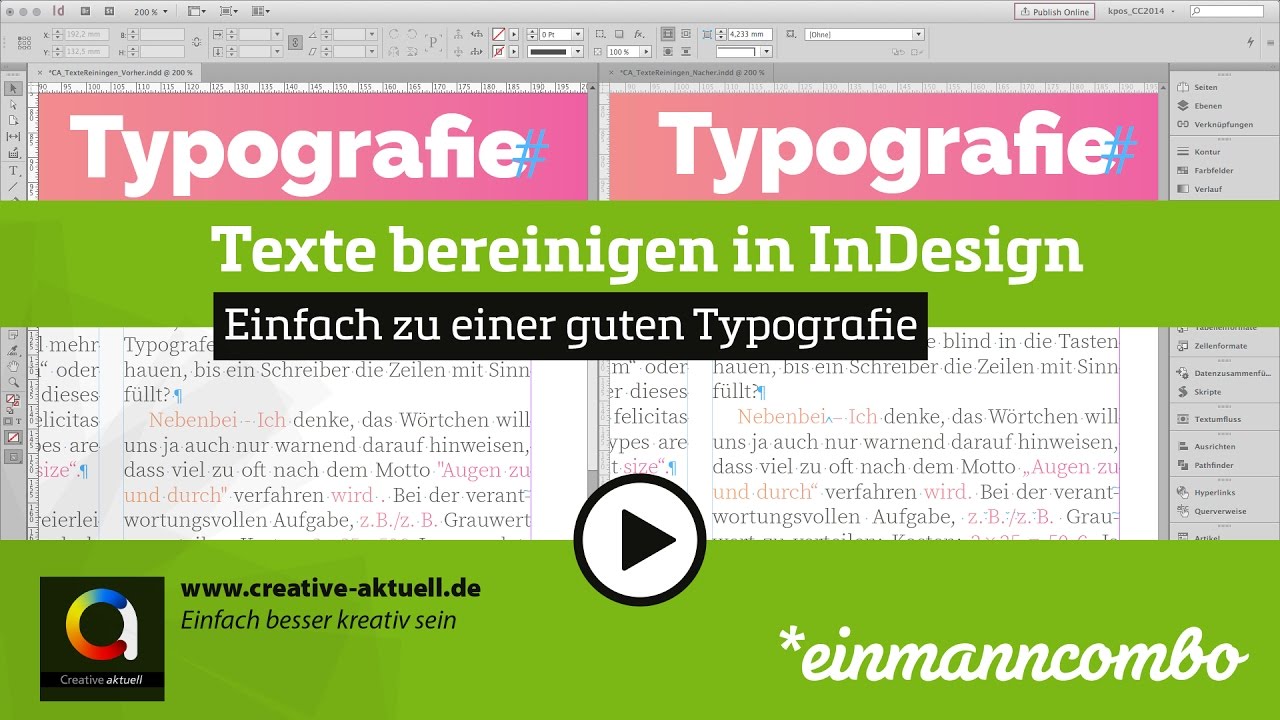
Task: Open the Seiten panel
Action: coord(1205,87)
